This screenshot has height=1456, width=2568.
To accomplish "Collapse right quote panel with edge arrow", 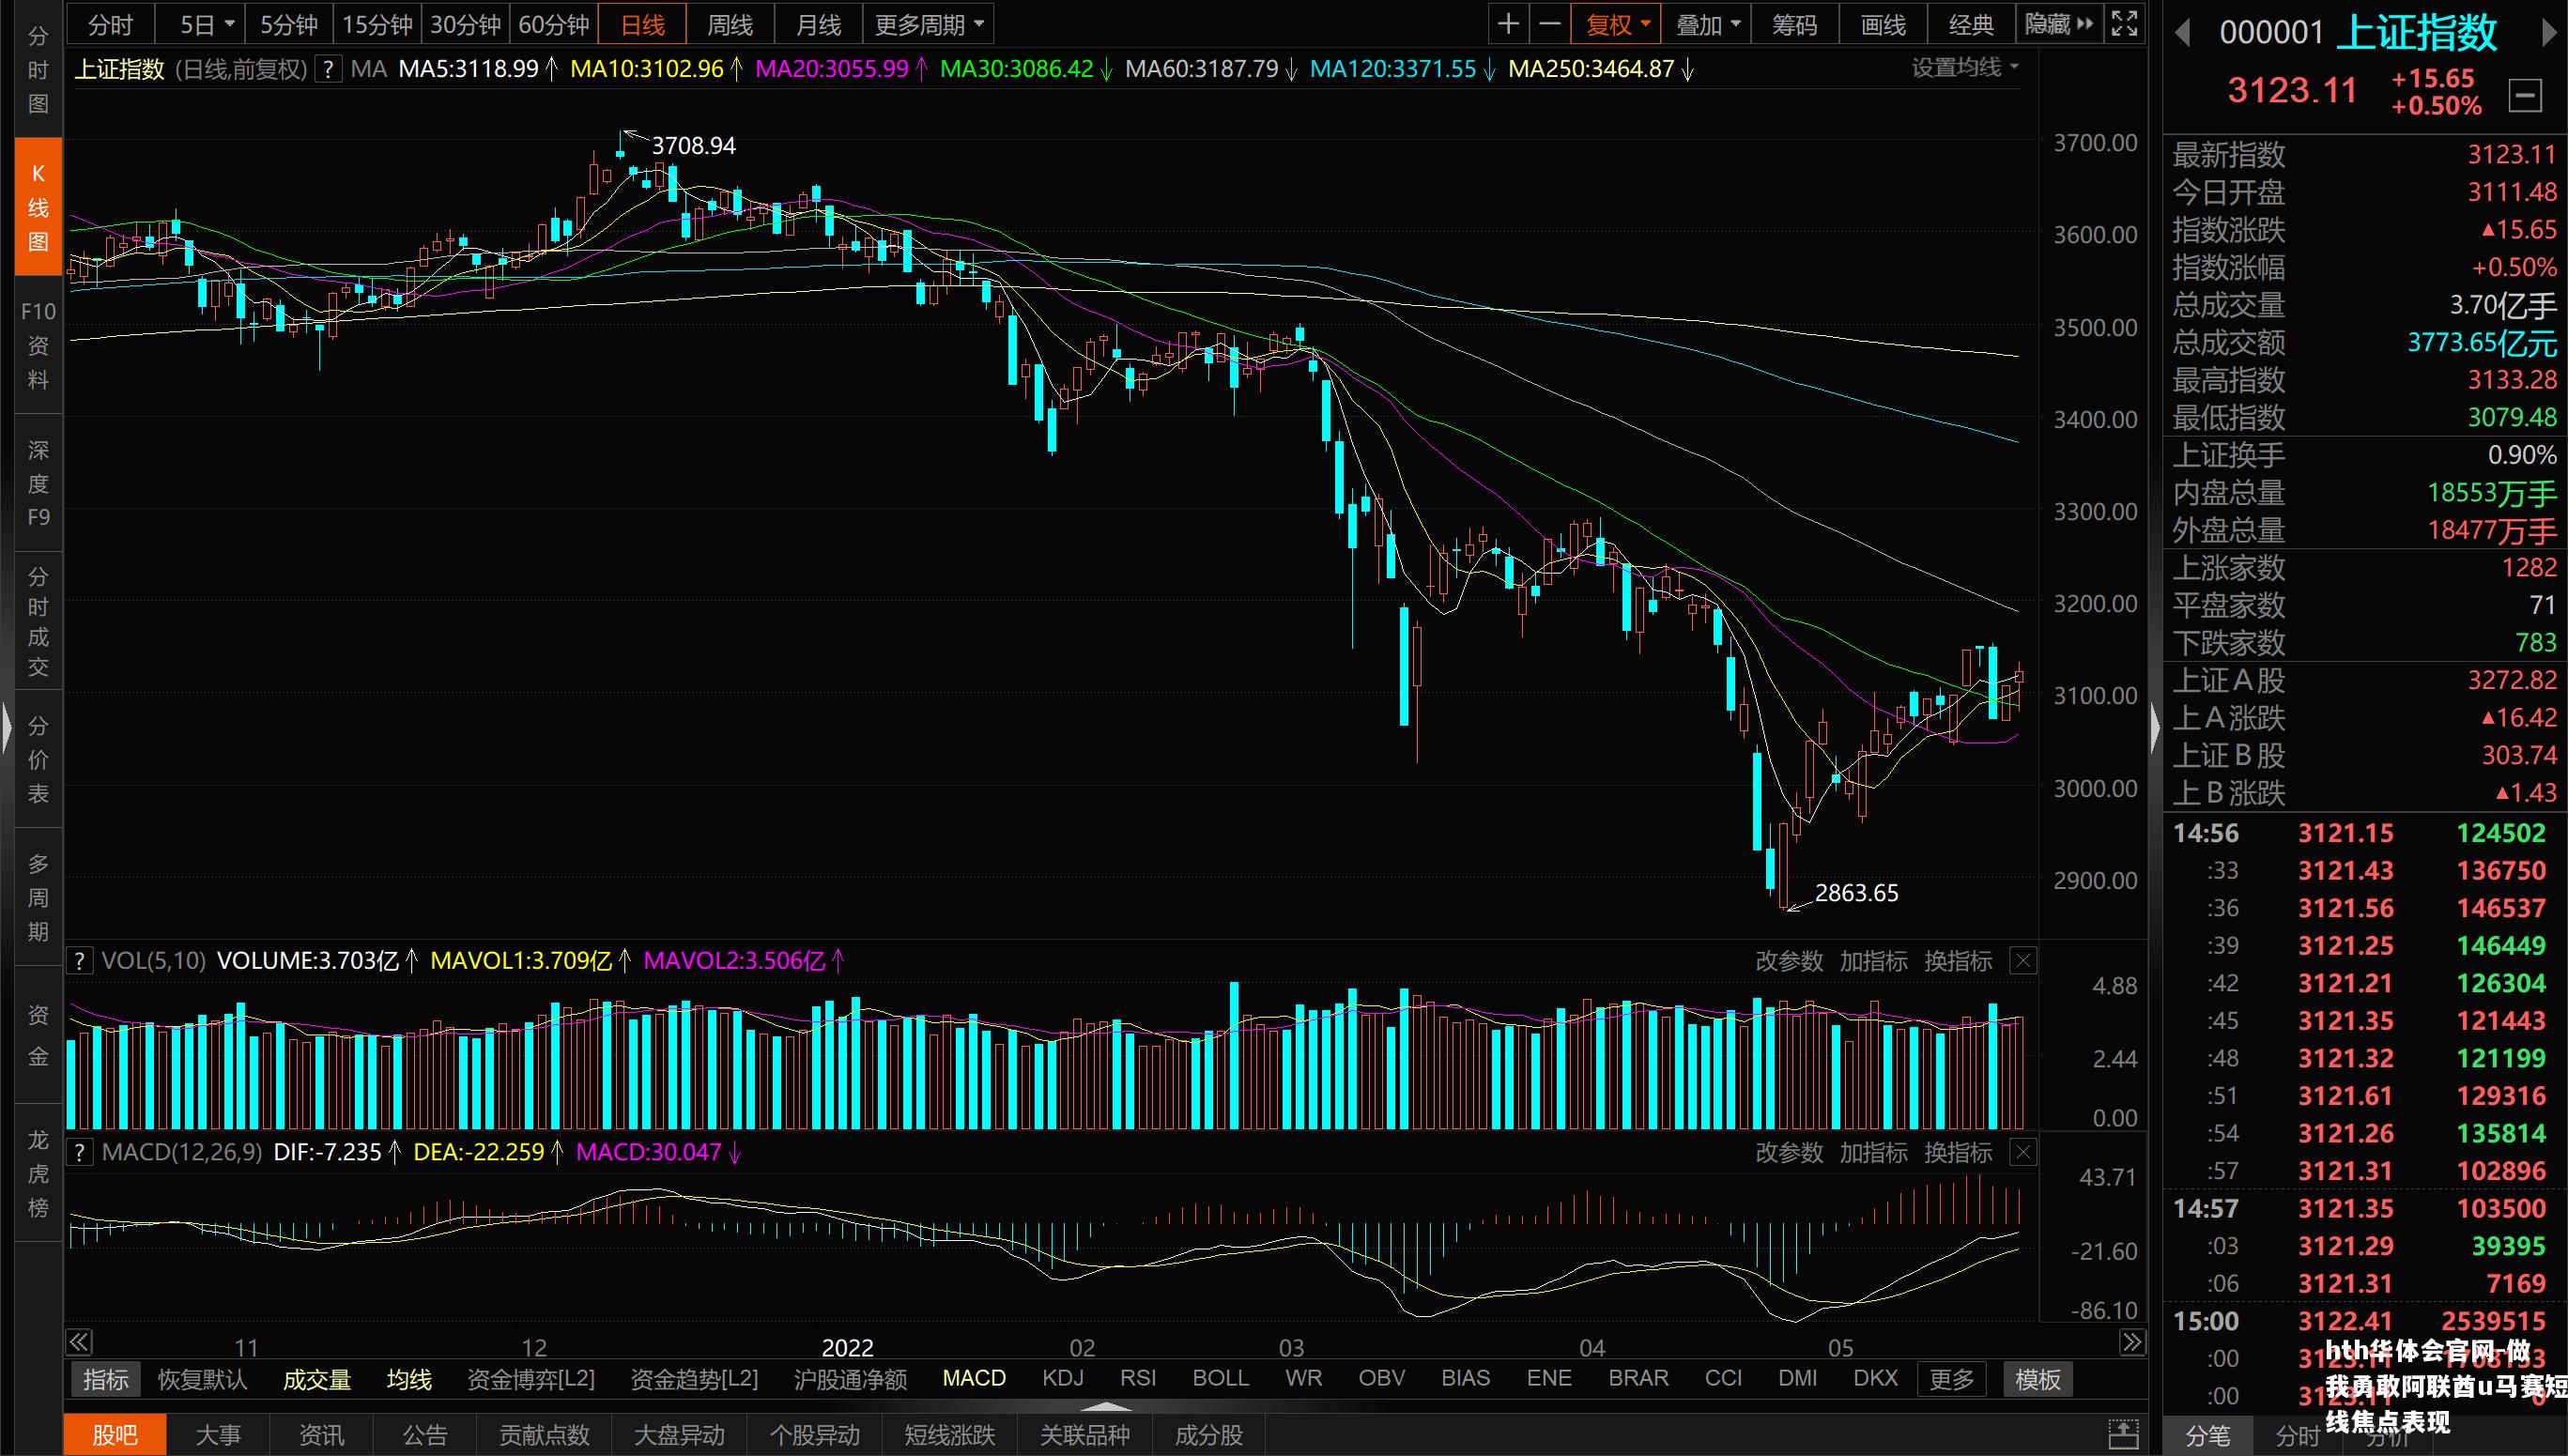I will pyautogui.click(x=2155, y=727).
